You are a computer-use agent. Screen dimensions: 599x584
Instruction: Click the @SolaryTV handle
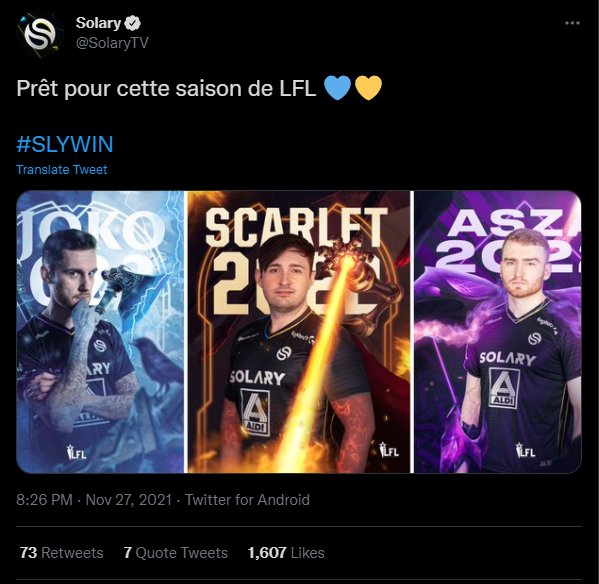click(x=112, y=43)
